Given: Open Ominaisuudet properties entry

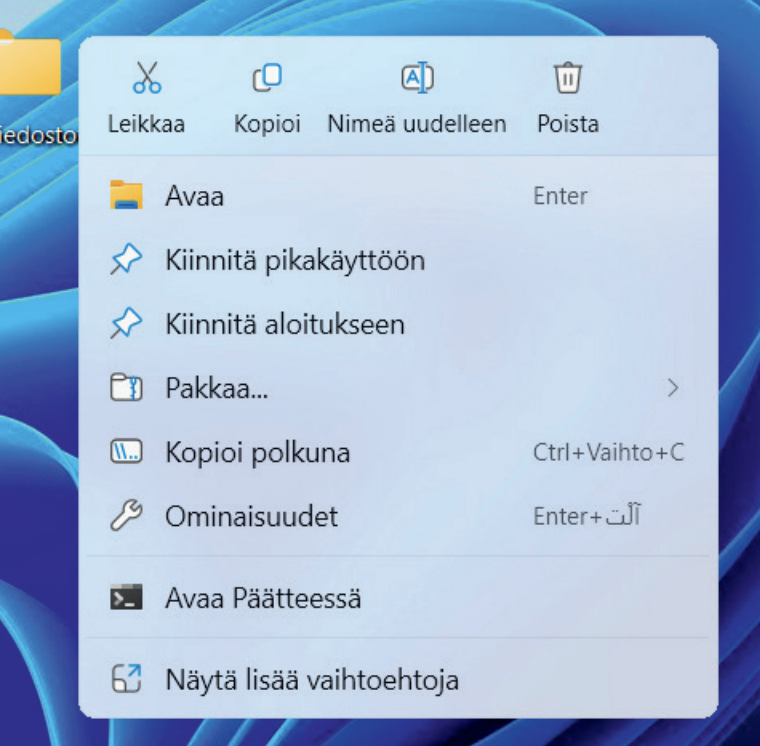Looking at the screenshot, I should 398,516.
